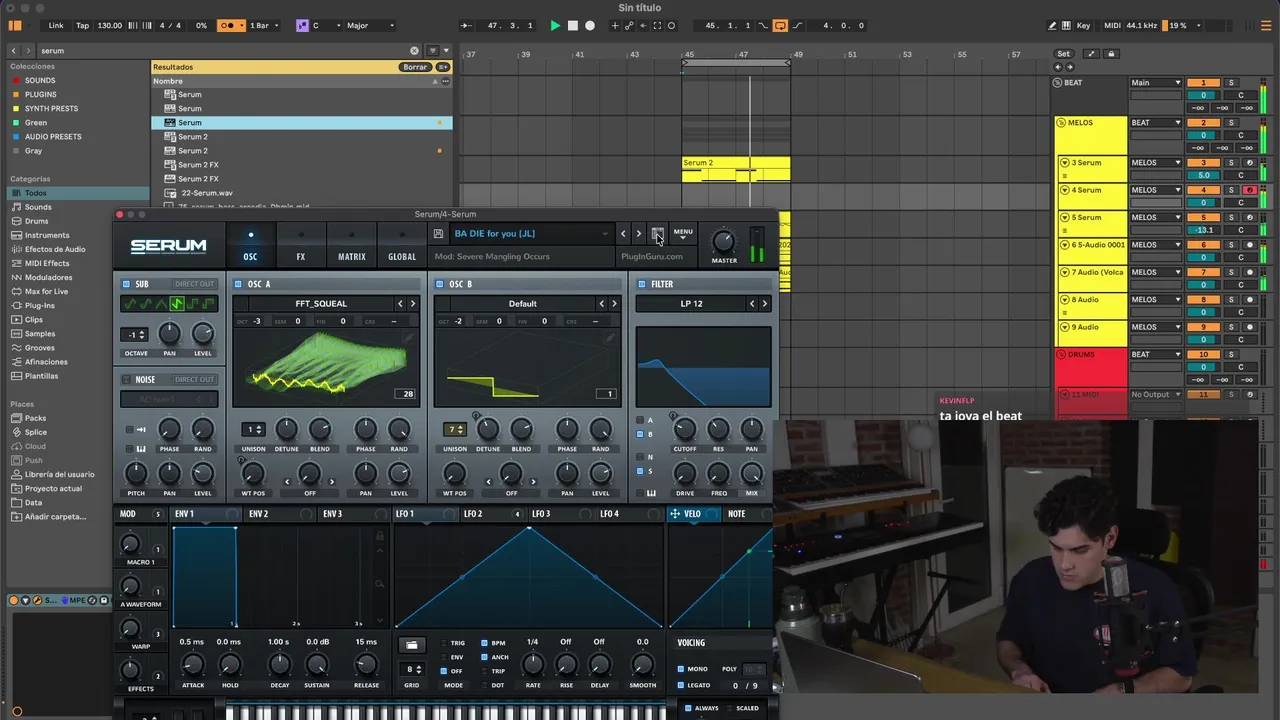Open OSC A wavetable editor pencil
The height and width of the screenshot is (720, 1280).
[x=408, y=338]
